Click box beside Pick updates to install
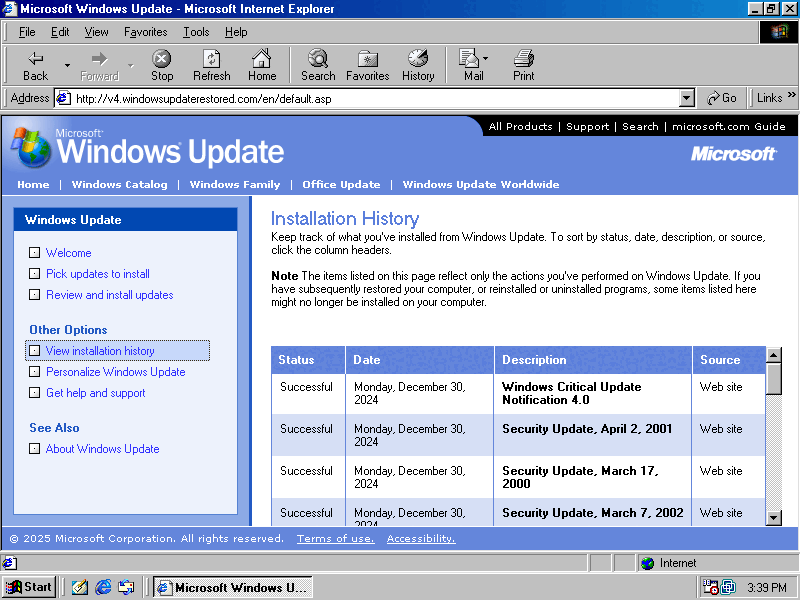Image resolution: width=800 pixels, height=600 pixels. [x=35, y=274]
